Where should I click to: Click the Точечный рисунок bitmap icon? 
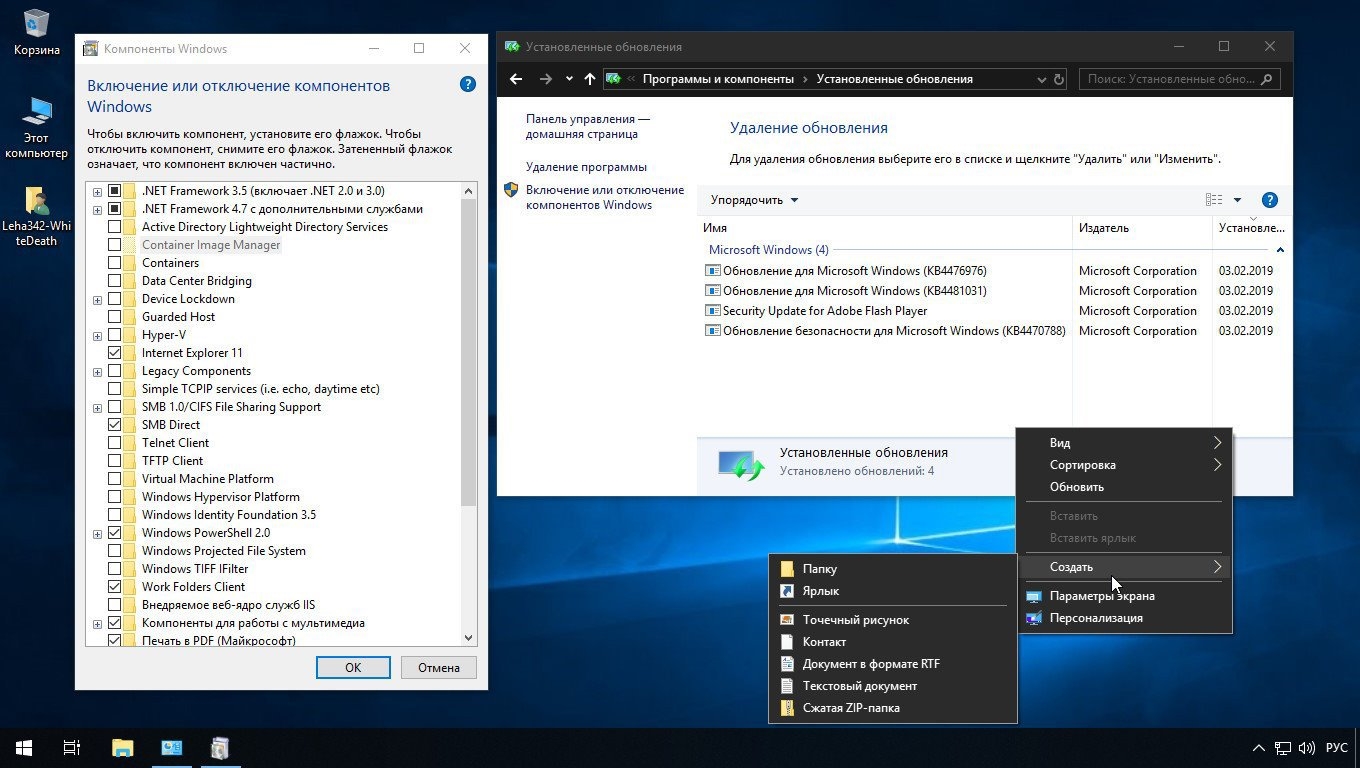(787, 620)
